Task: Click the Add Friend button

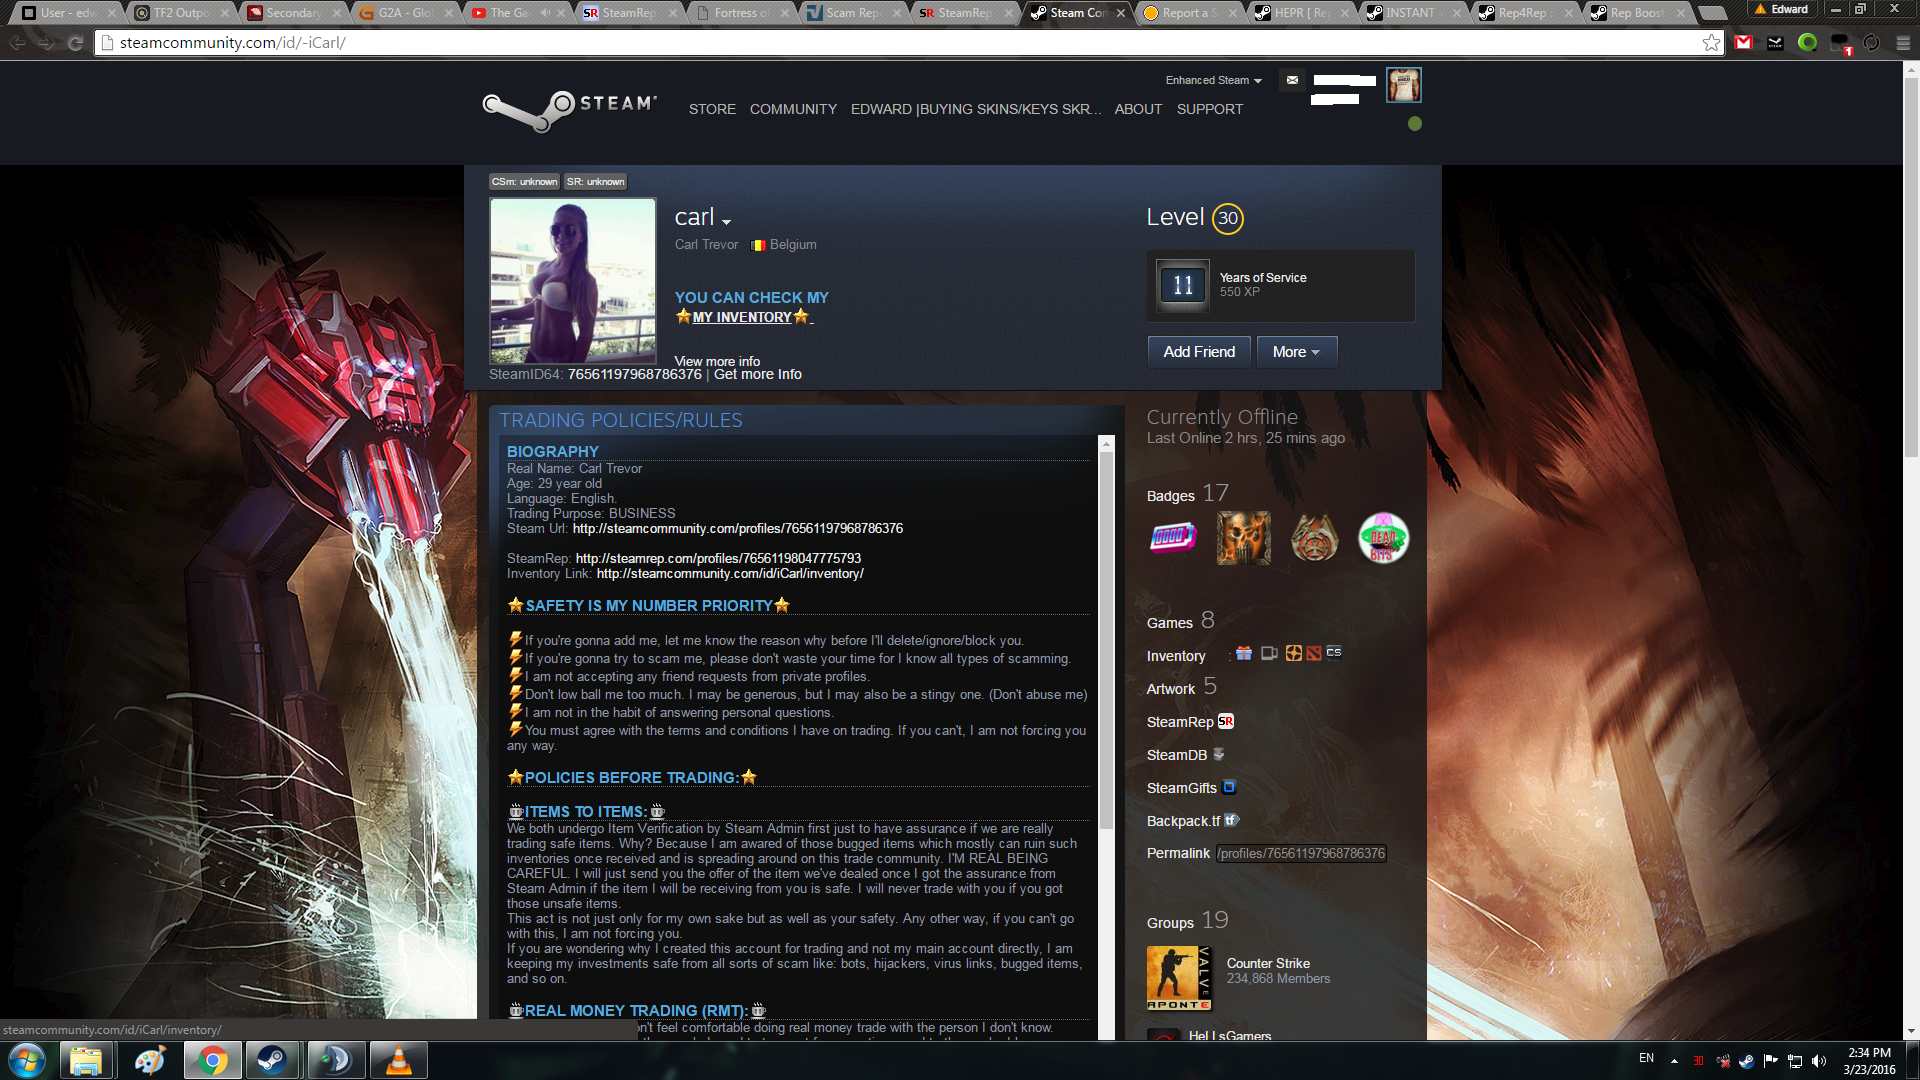Action: [x=1199, y=352]
